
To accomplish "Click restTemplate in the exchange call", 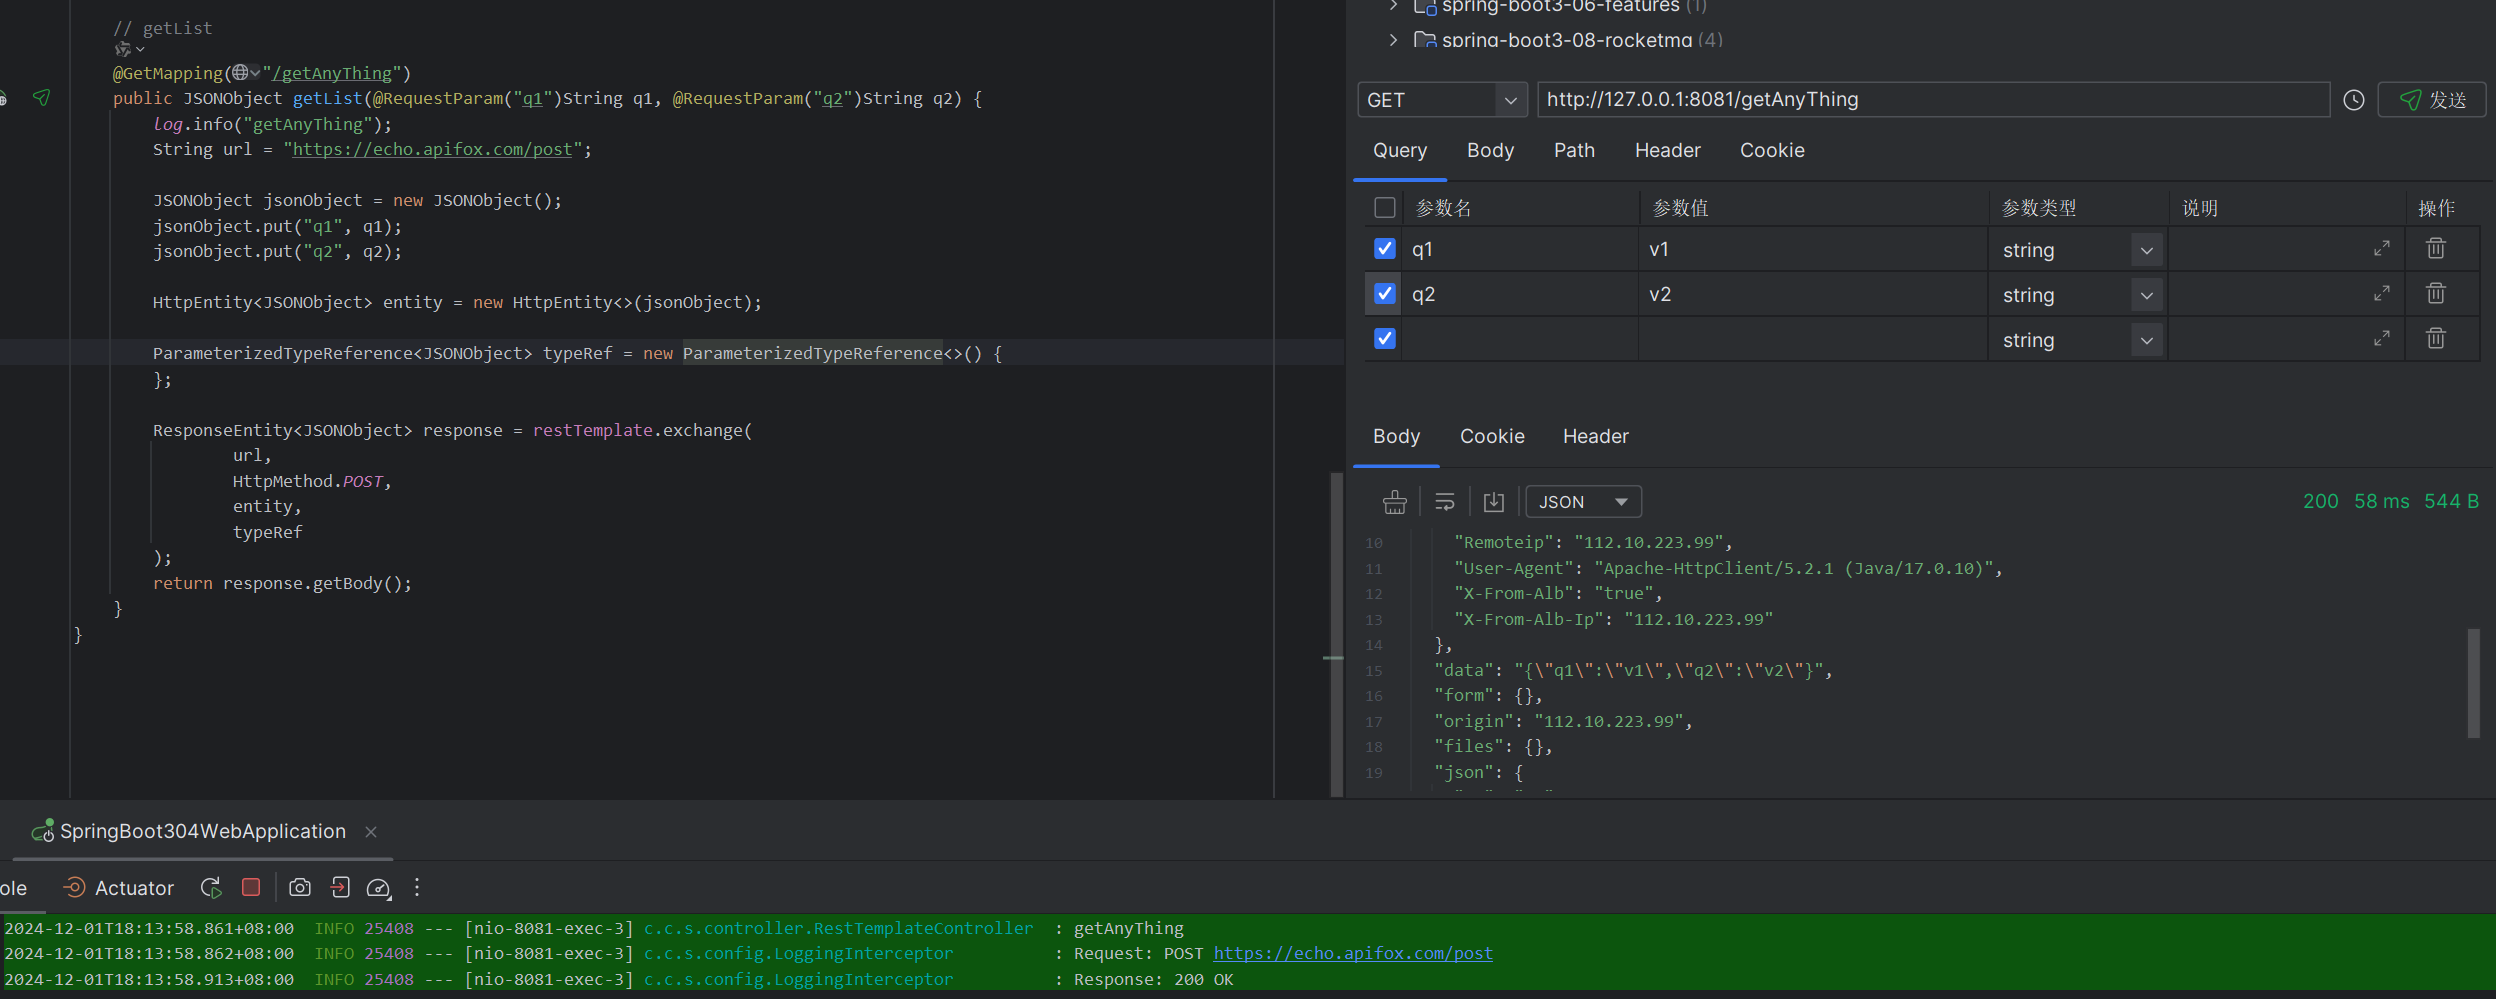I will pyautogui.click(x=592, y=430).
